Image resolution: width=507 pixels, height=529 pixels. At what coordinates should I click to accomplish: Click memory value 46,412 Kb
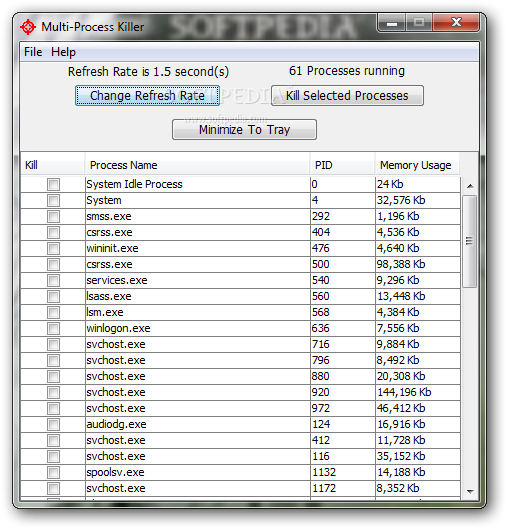pos(401,408)
